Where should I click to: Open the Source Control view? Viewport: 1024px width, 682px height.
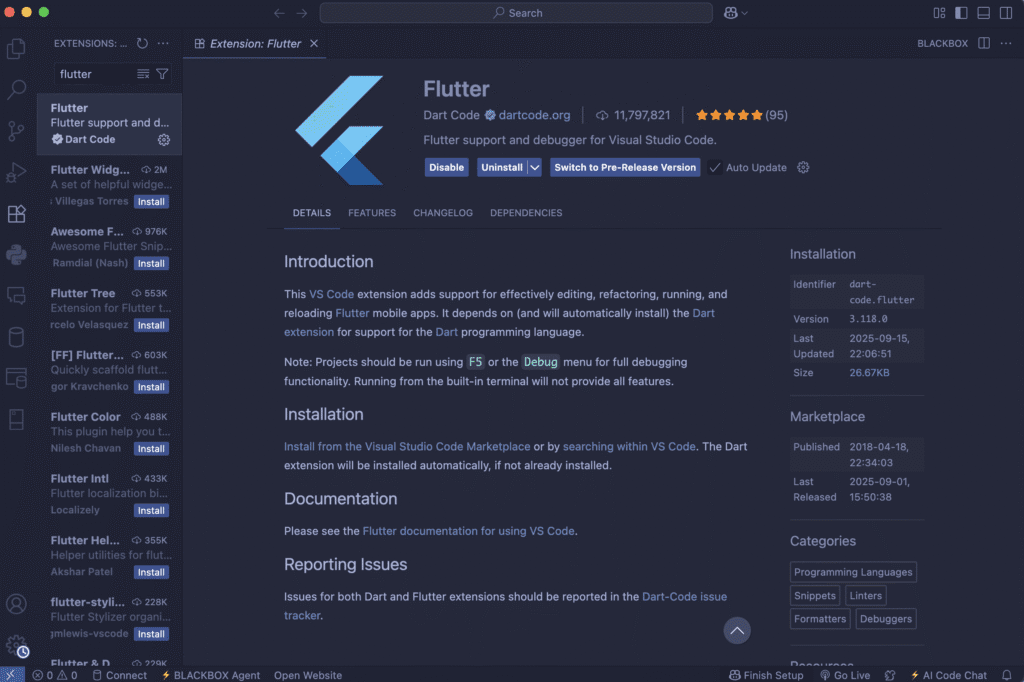[x=16, y=131]
